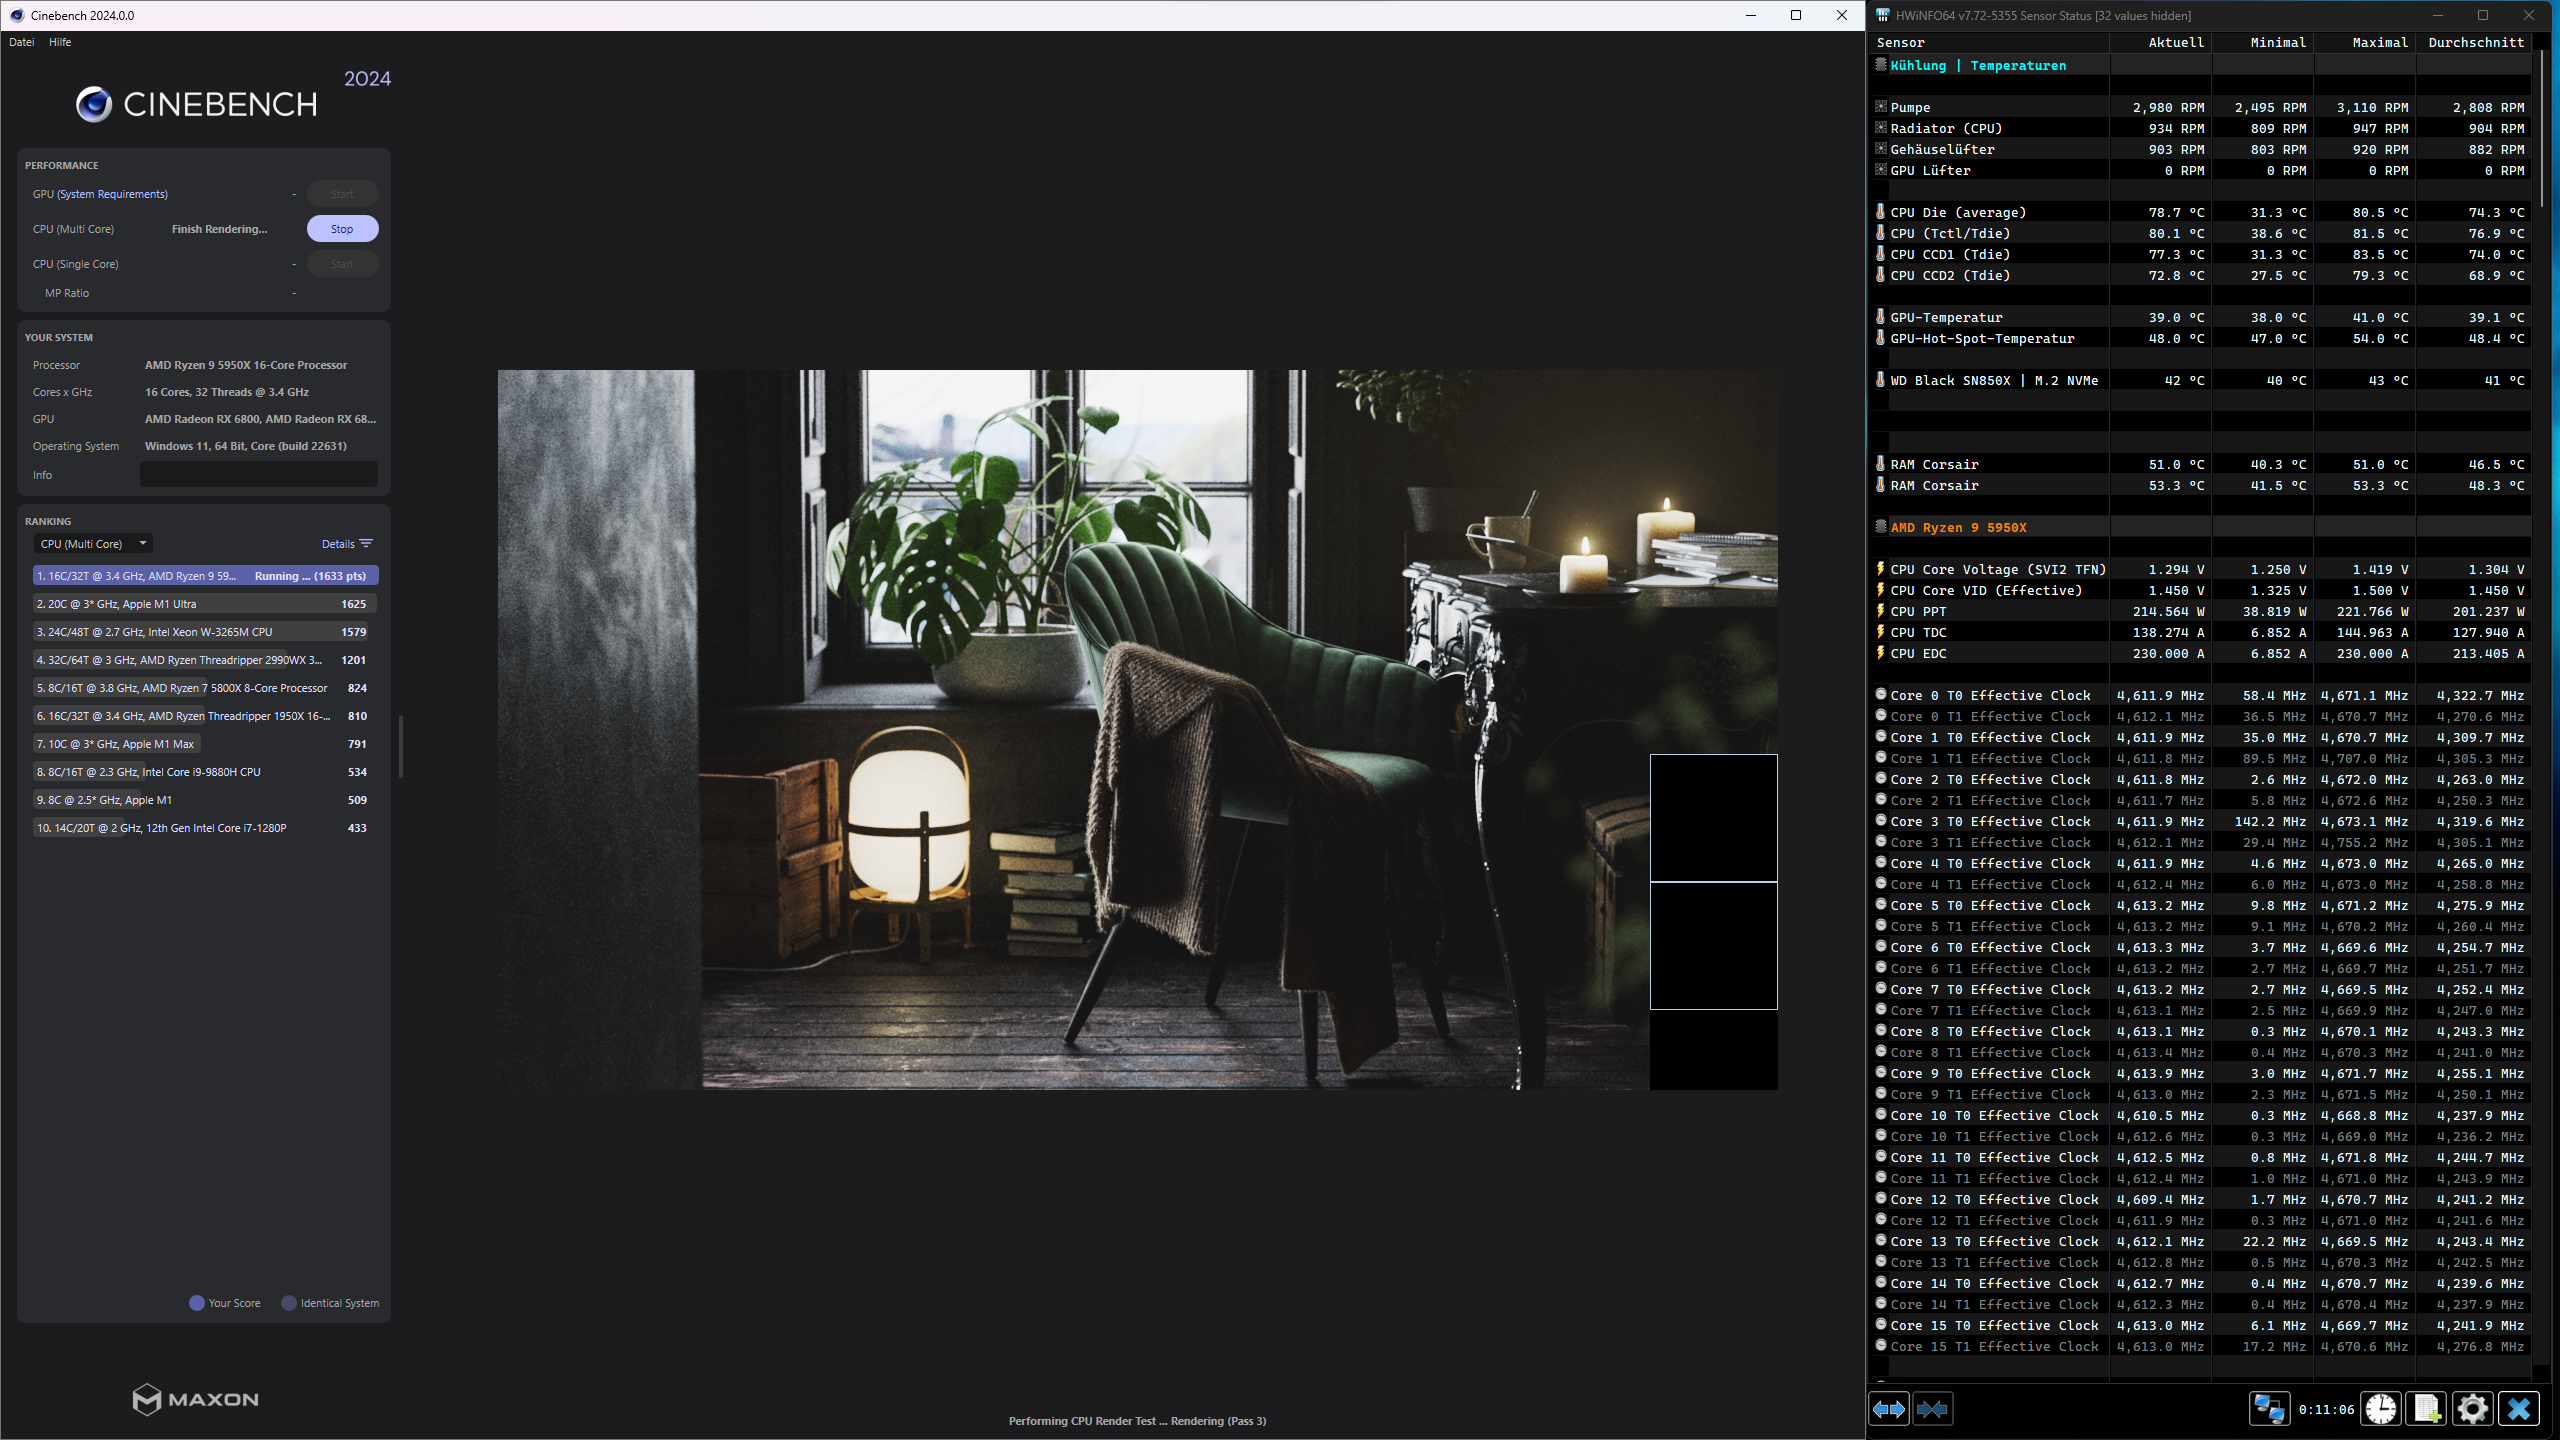Open HWiNFO sensor settings gear icon
This screenshot has width=2560, height=1440.
coord(2473,1409)
